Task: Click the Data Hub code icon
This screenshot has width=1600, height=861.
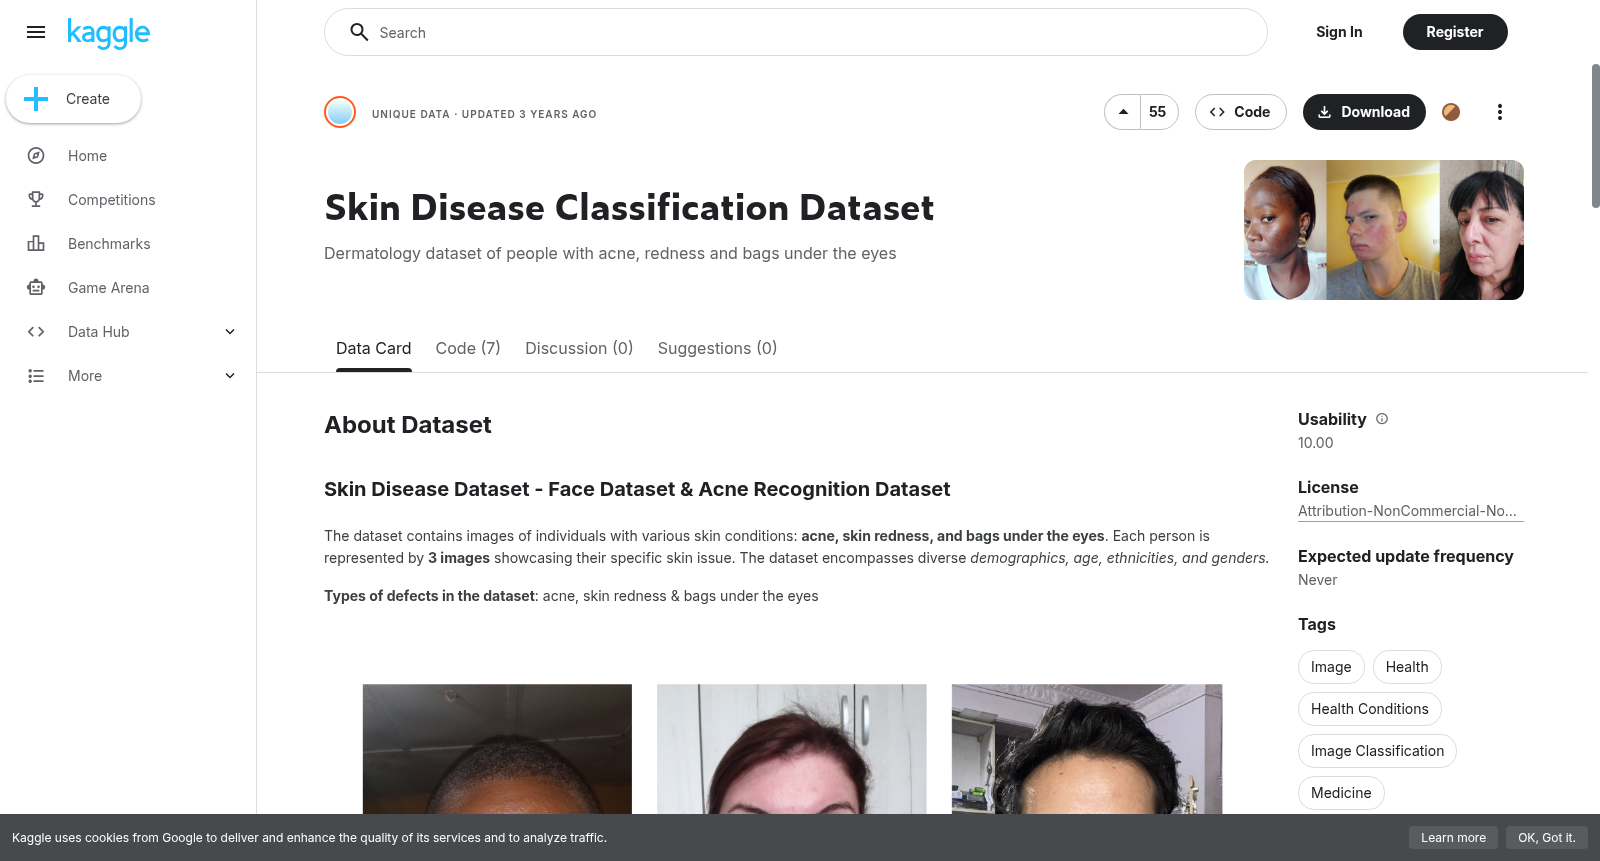Action: [x=36, y=332]
